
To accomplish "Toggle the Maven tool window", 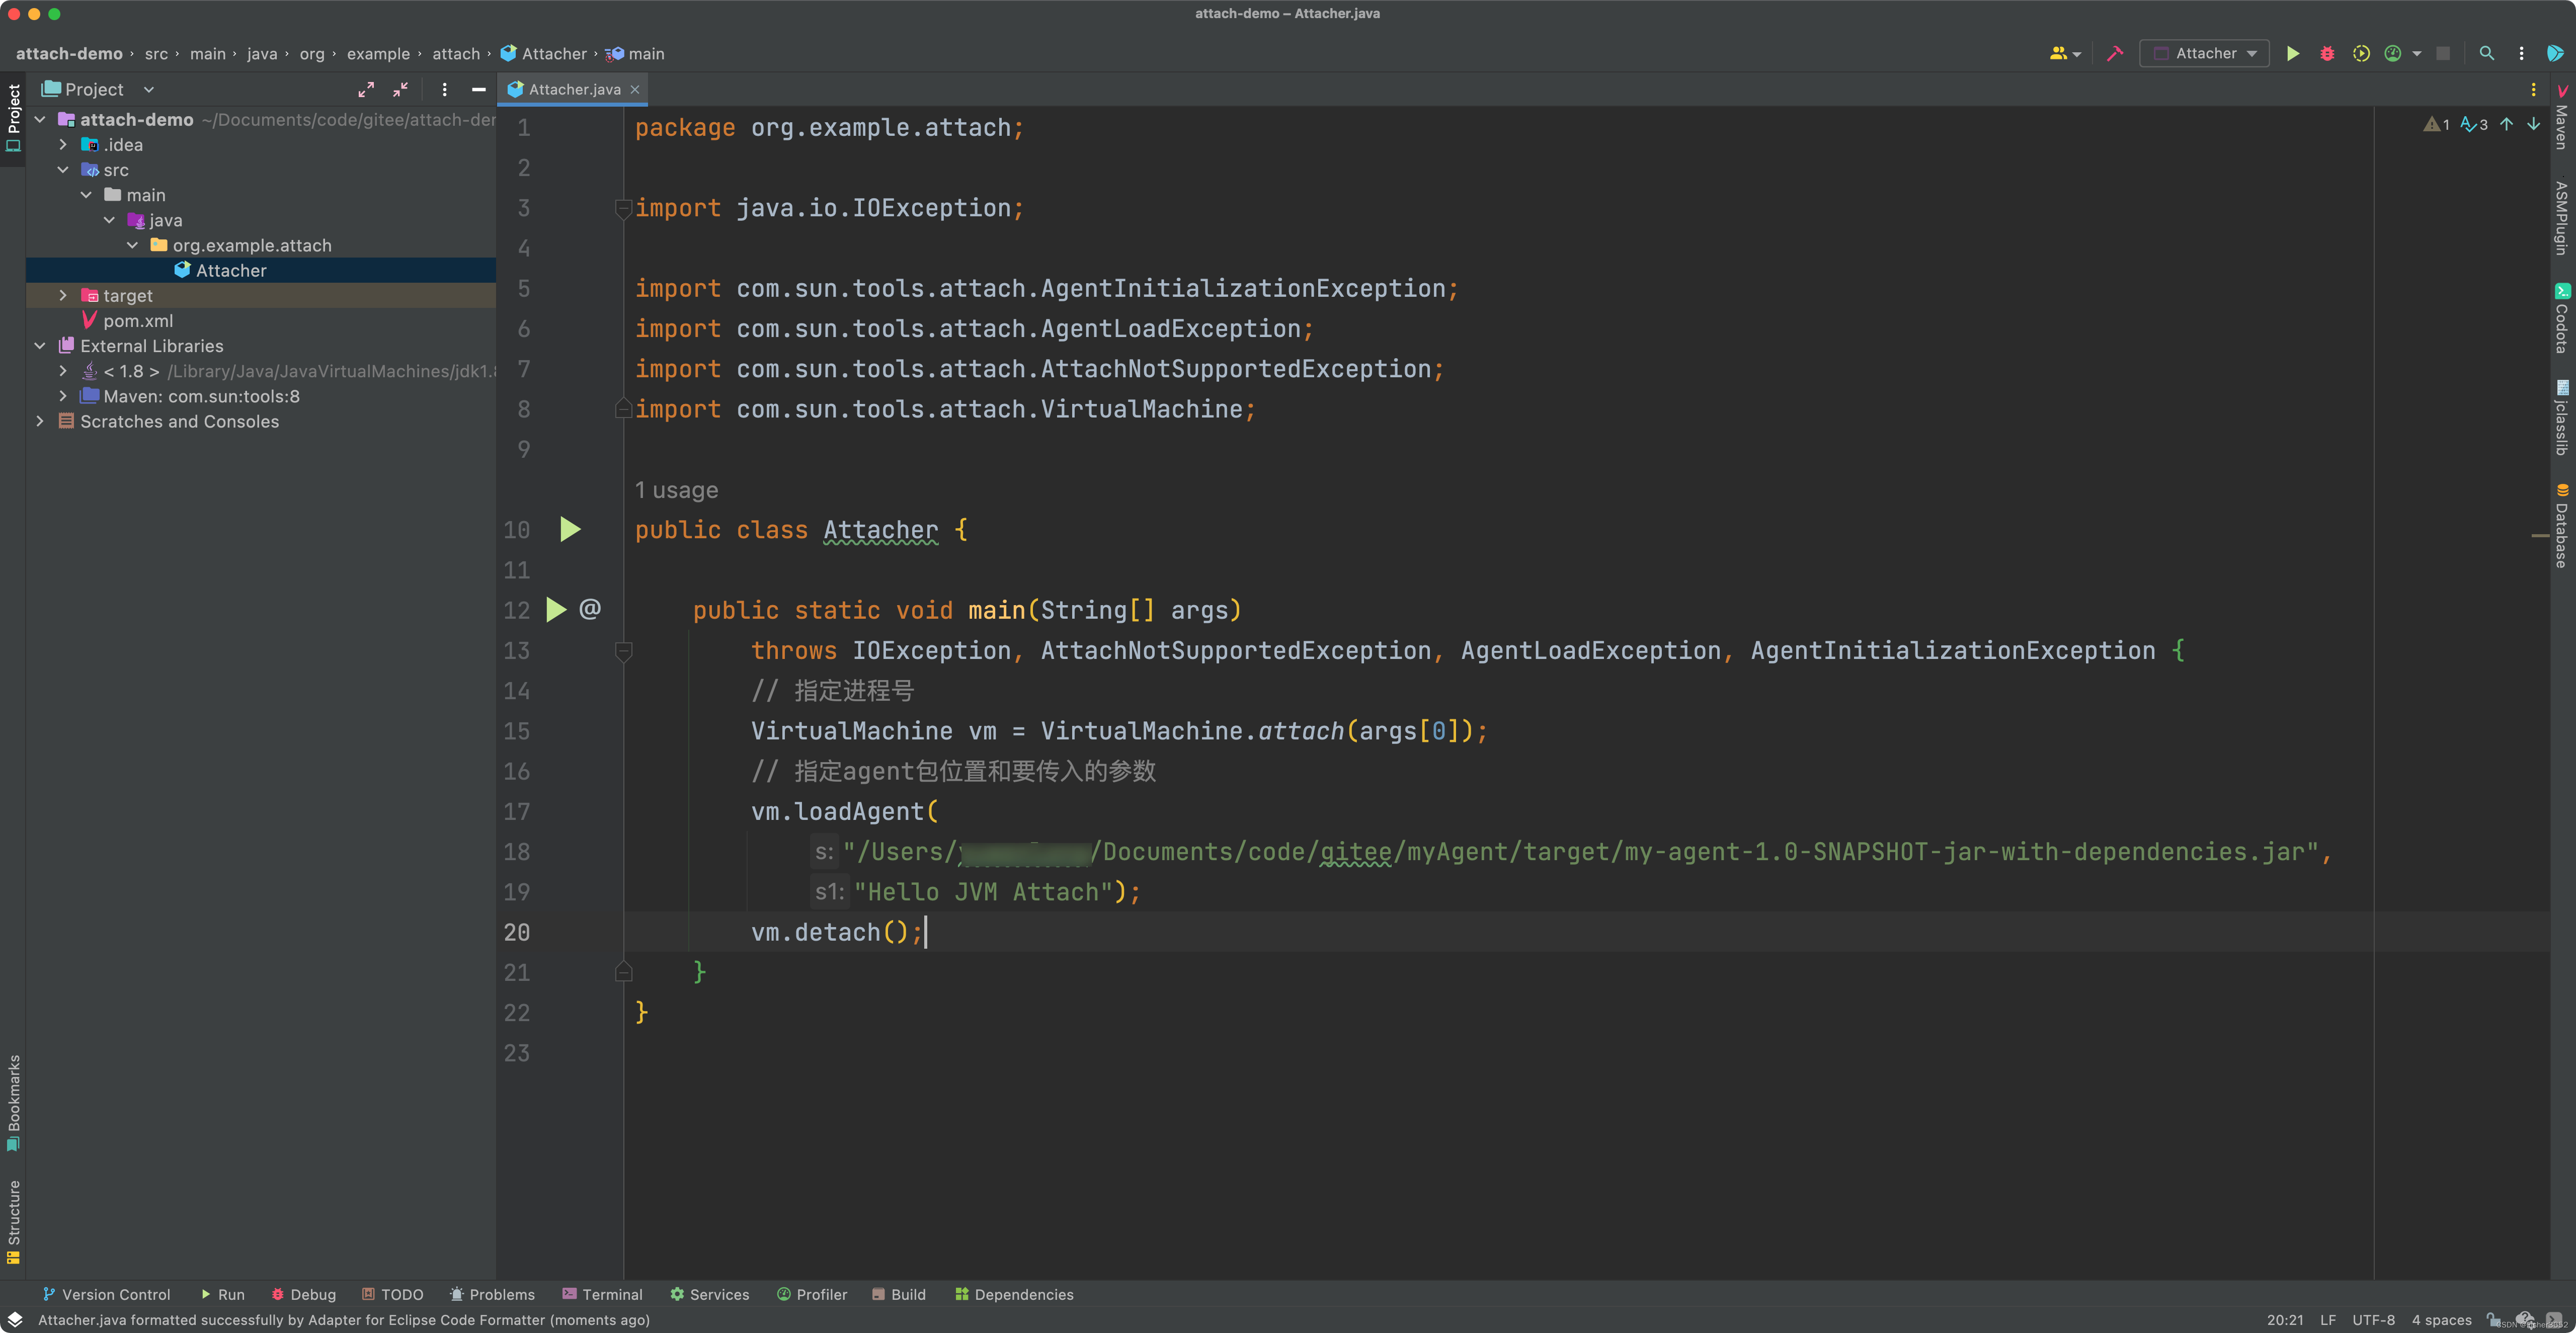I will click(2562, 120).
